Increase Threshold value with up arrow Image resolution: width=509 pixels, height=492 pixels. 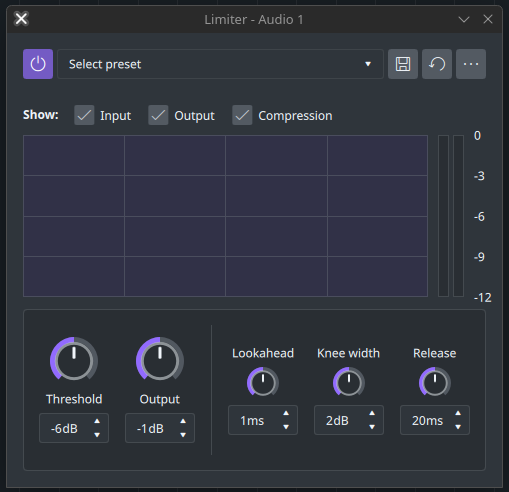(x=97, y=421)
